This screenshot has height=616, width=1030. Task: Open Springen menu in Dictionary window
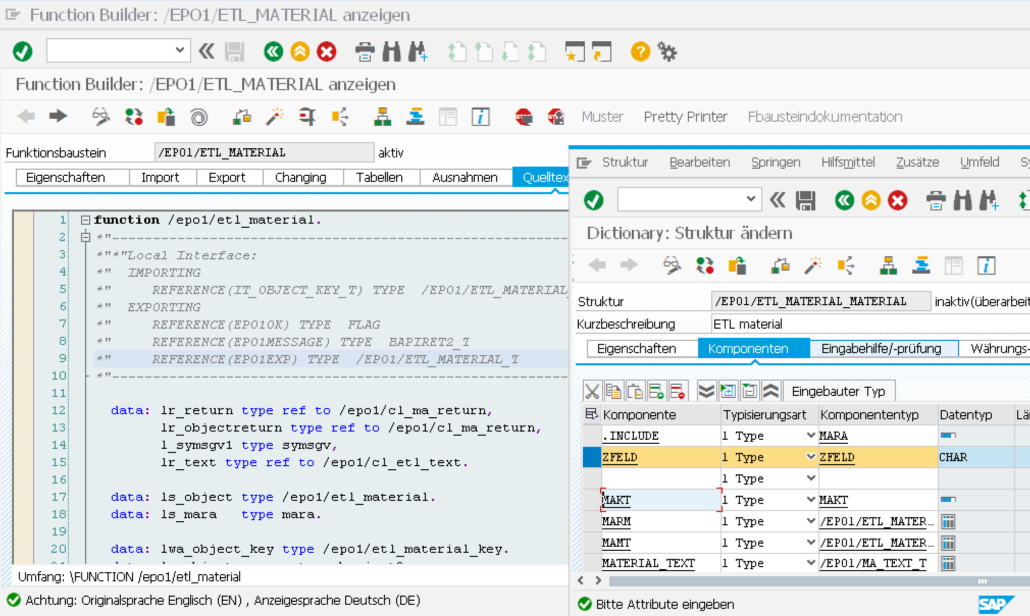775,162
